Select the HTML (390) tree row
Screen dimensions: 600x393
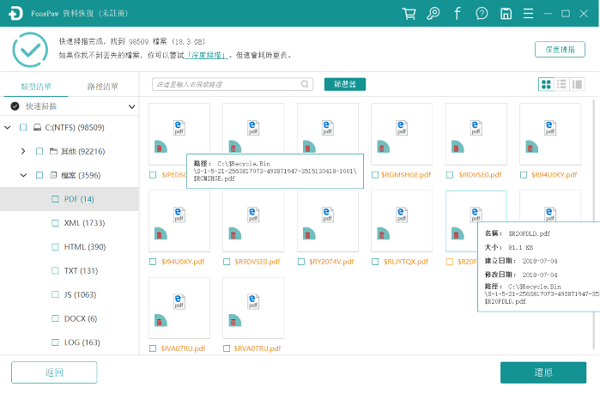tap(69, 247)
